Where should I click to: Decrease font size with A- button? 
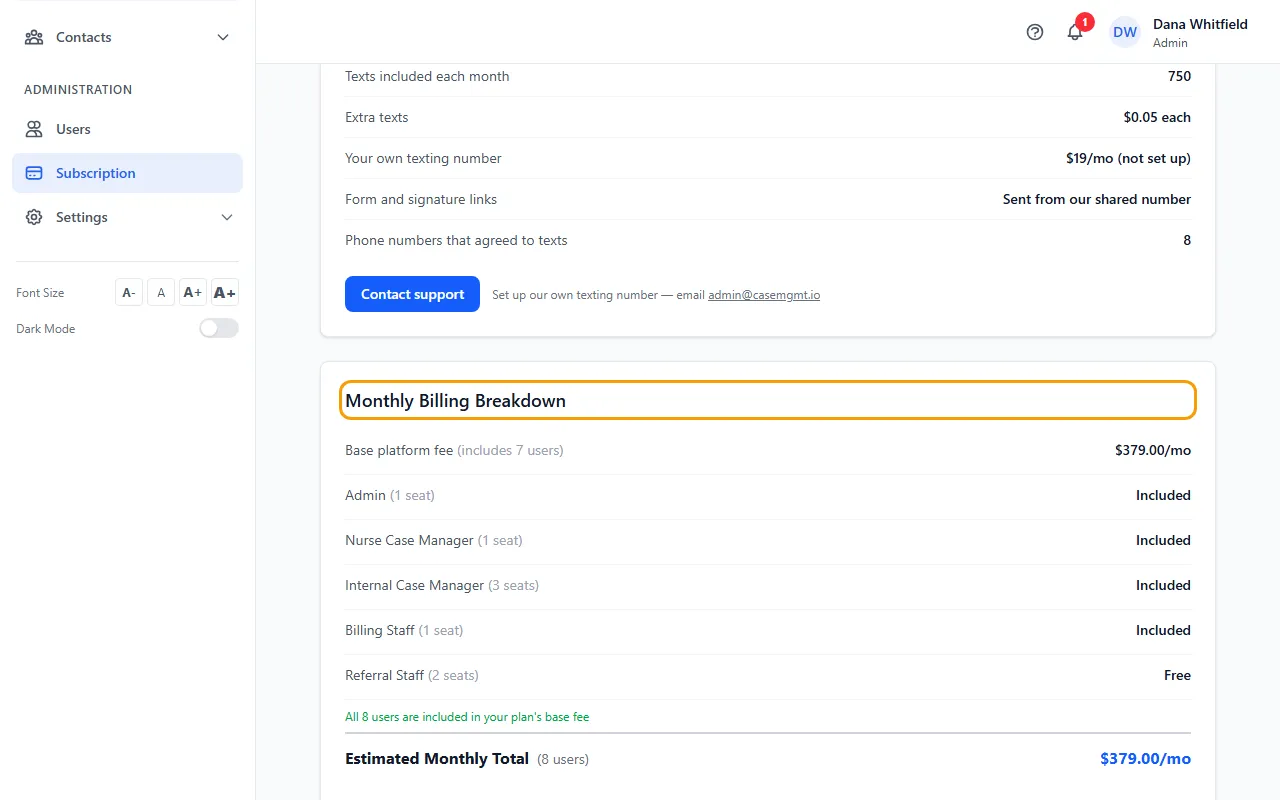click(129, 293)
